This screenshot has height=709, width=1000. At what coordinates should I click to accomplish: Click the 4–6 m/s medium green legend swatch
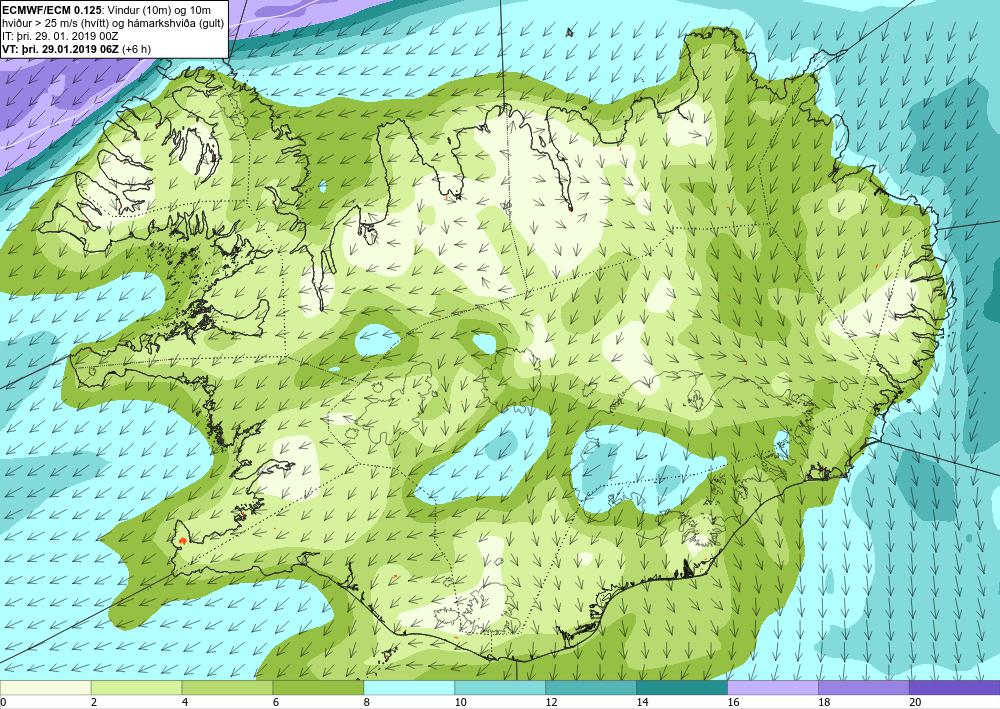pos(227,688)
